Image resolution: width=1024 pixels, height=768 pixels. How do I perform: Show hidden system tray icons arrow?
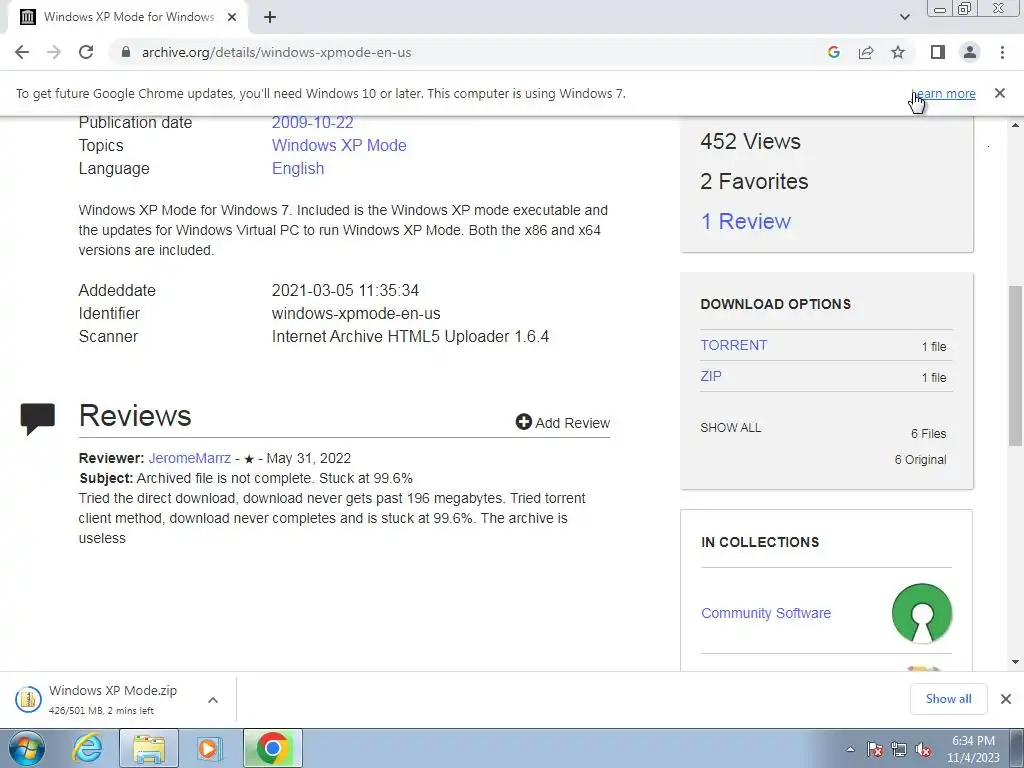coord(850,749)
